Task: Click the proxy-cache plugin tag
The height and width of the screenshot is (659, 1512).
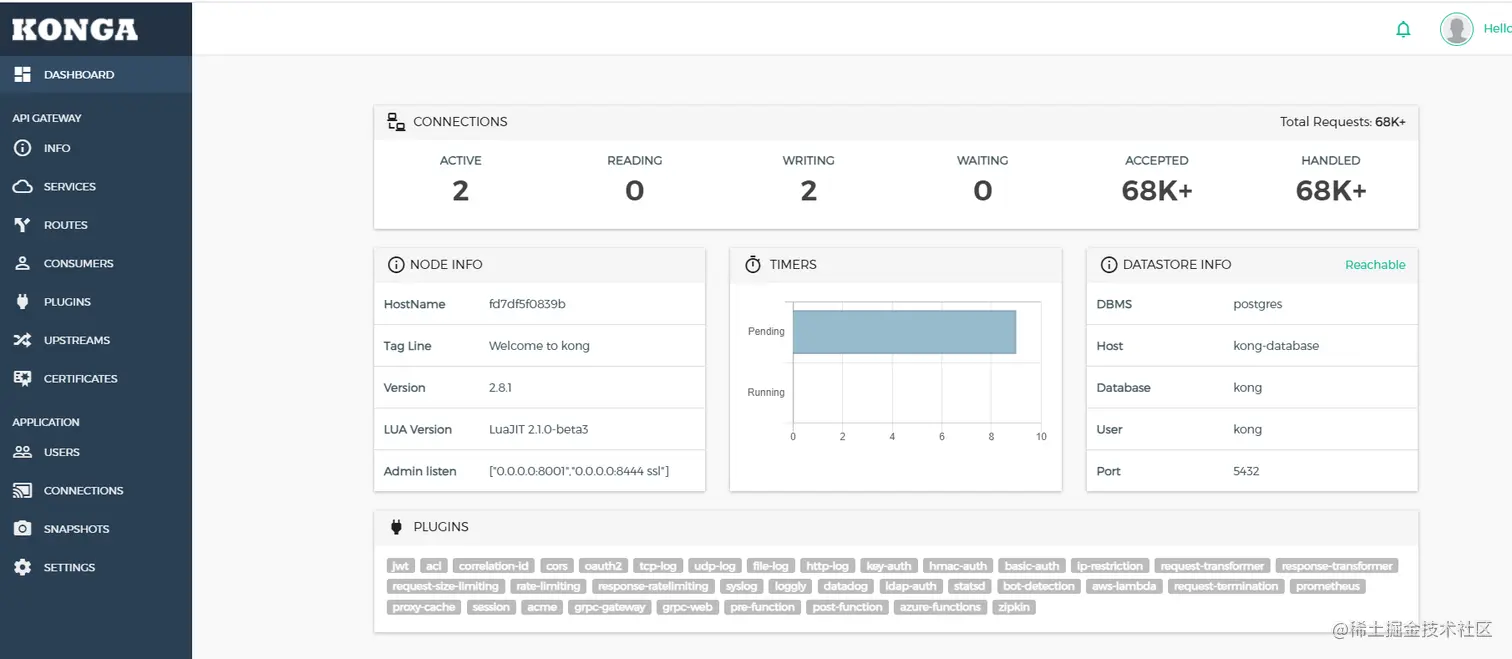Action: coord(424,607)
